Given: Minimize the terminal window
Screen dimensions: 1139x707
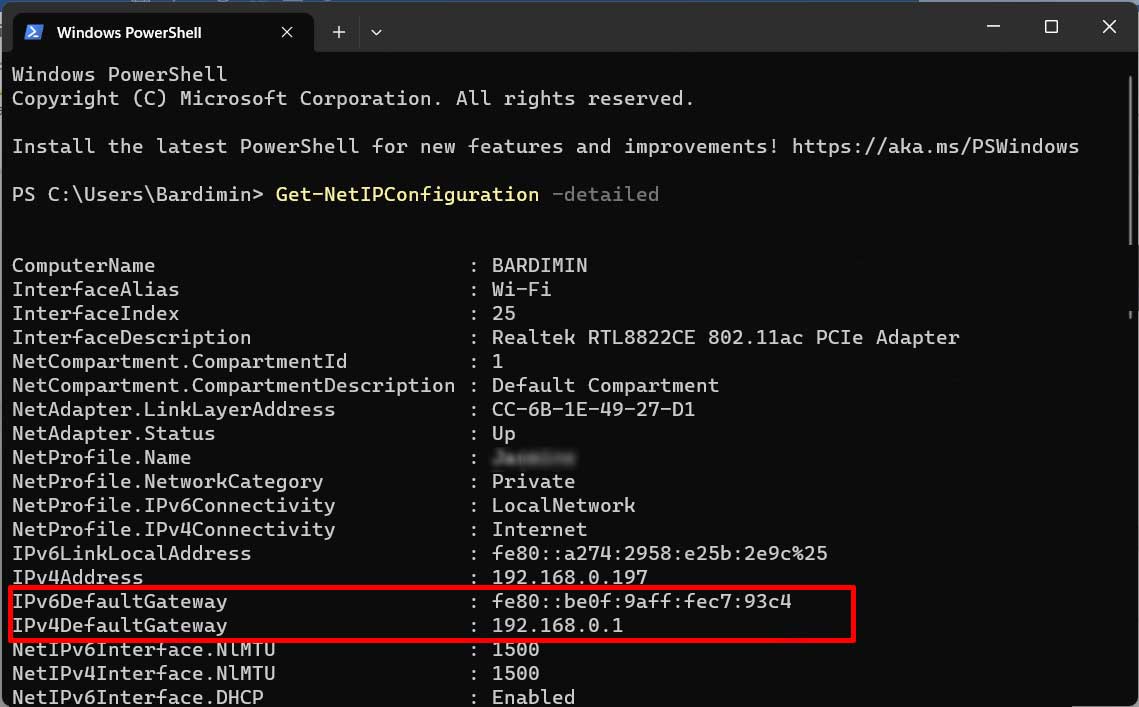Looking at the screenshot, I should [x=993, y=28].
